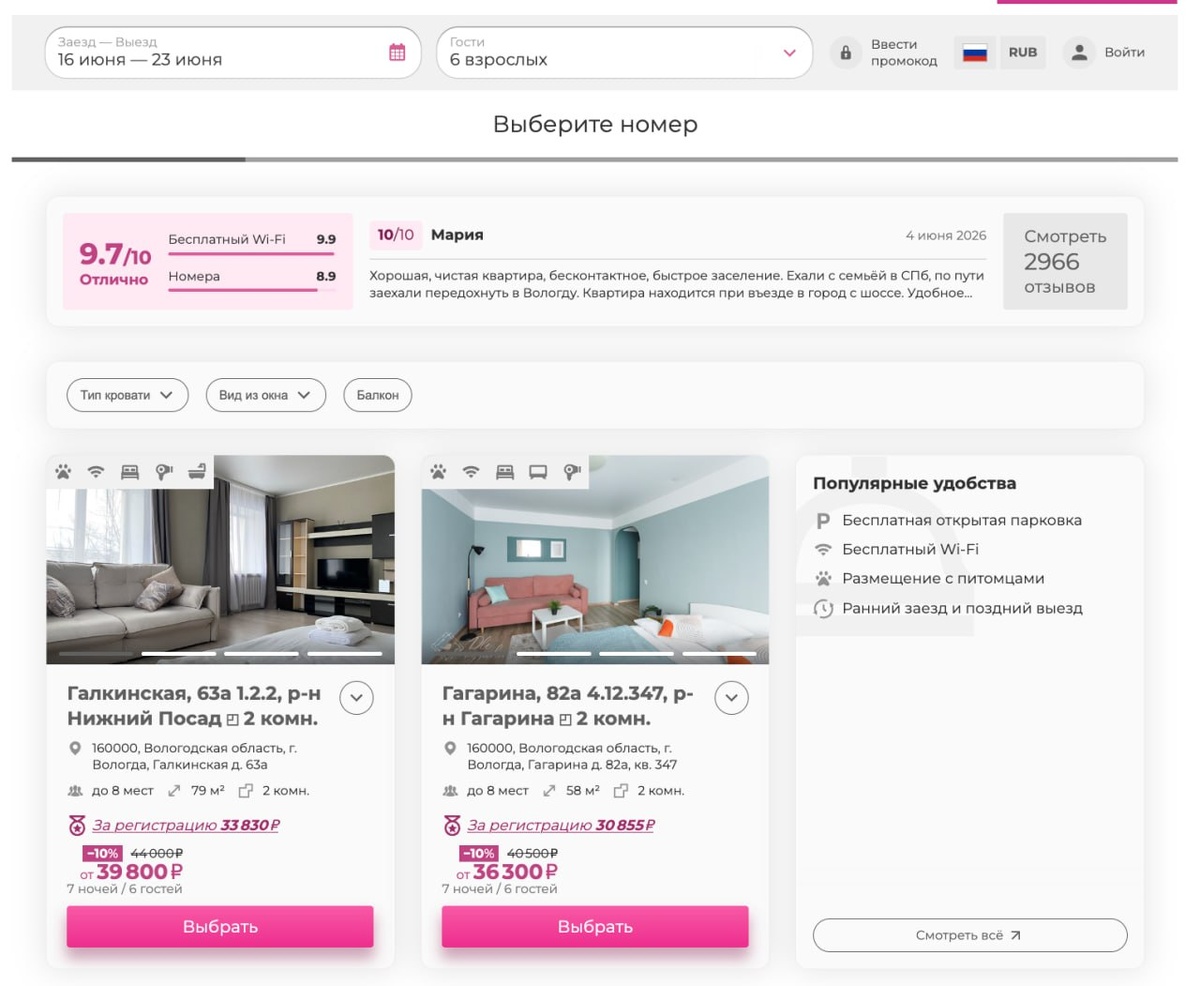Click the 39 800 ₽ price
The image size is (1200, 986).
click(139, 872)
